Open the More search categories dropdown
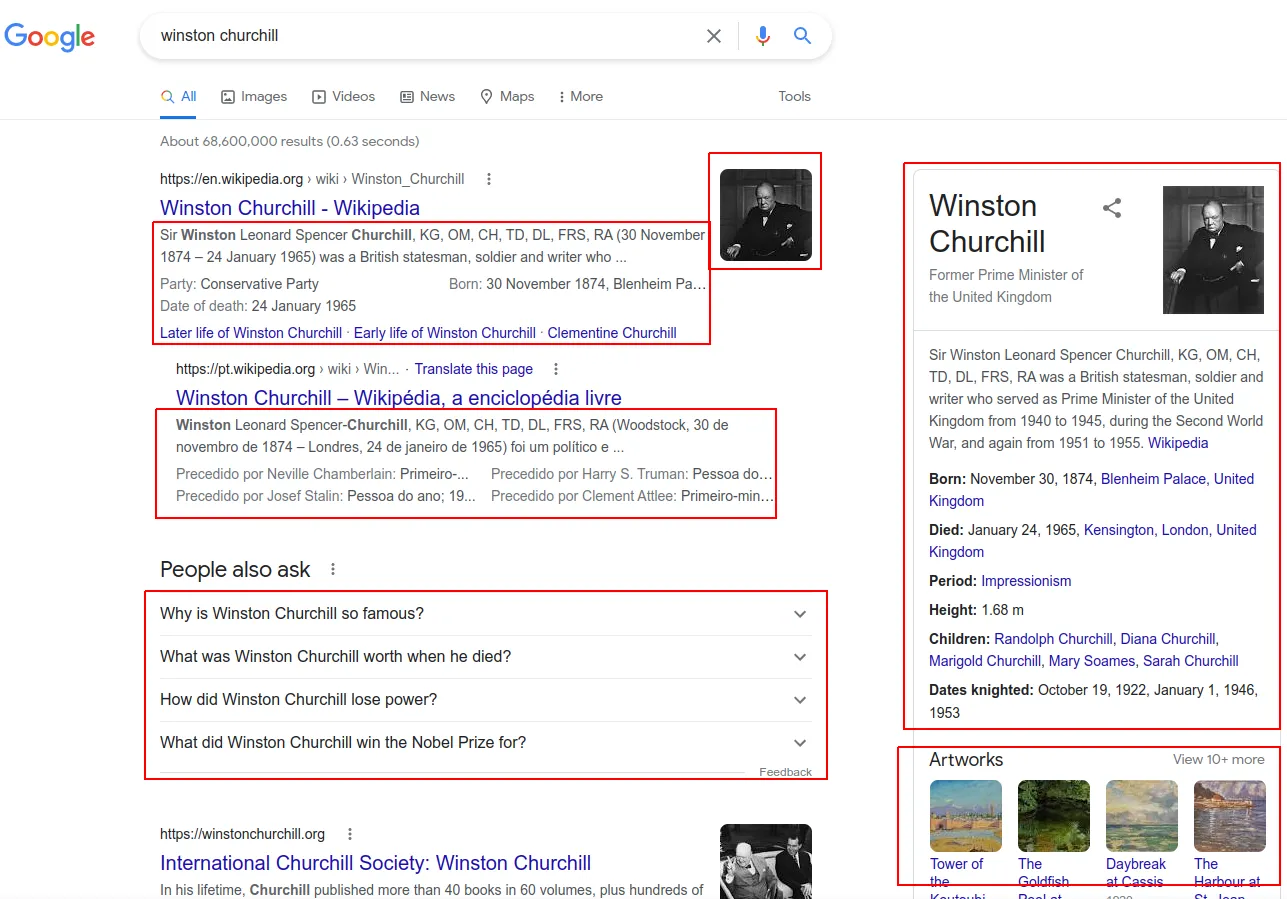 coord(580,97)
